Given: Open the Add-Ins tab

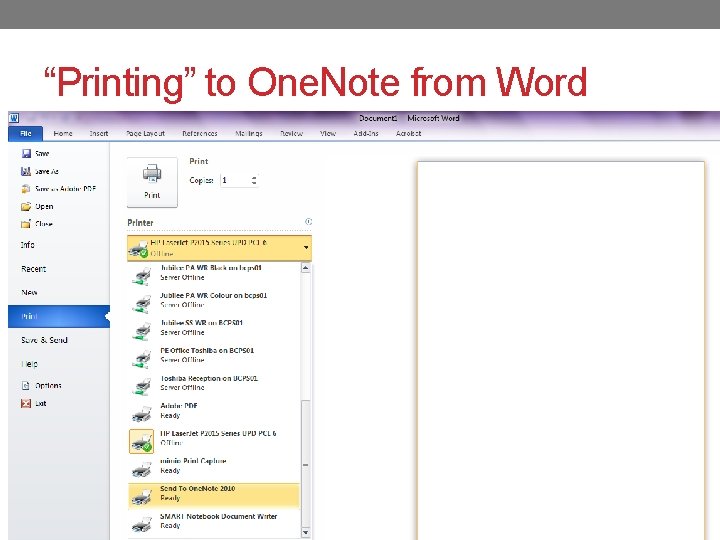Looking at the screenshot, I should (x=366, y=133).
